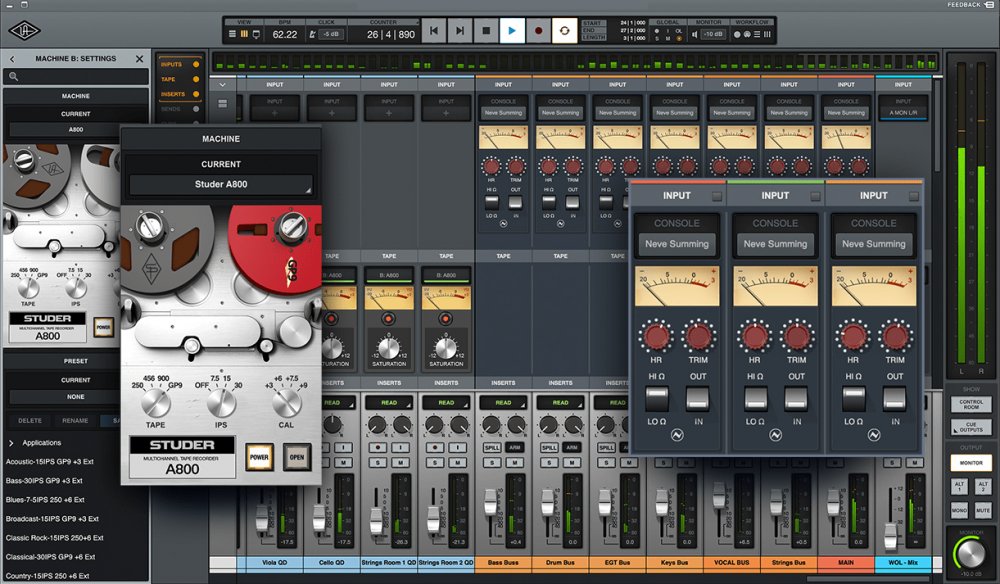Image resolution: width=1000 pixels, height=584 pixels.
Task: Toggle the MONO monitor button
Action: click(x=959, y=511)
